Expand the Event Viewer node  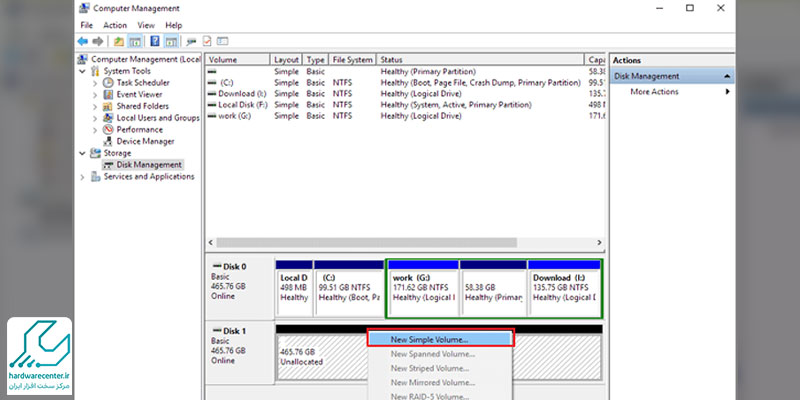coord(95,95)
